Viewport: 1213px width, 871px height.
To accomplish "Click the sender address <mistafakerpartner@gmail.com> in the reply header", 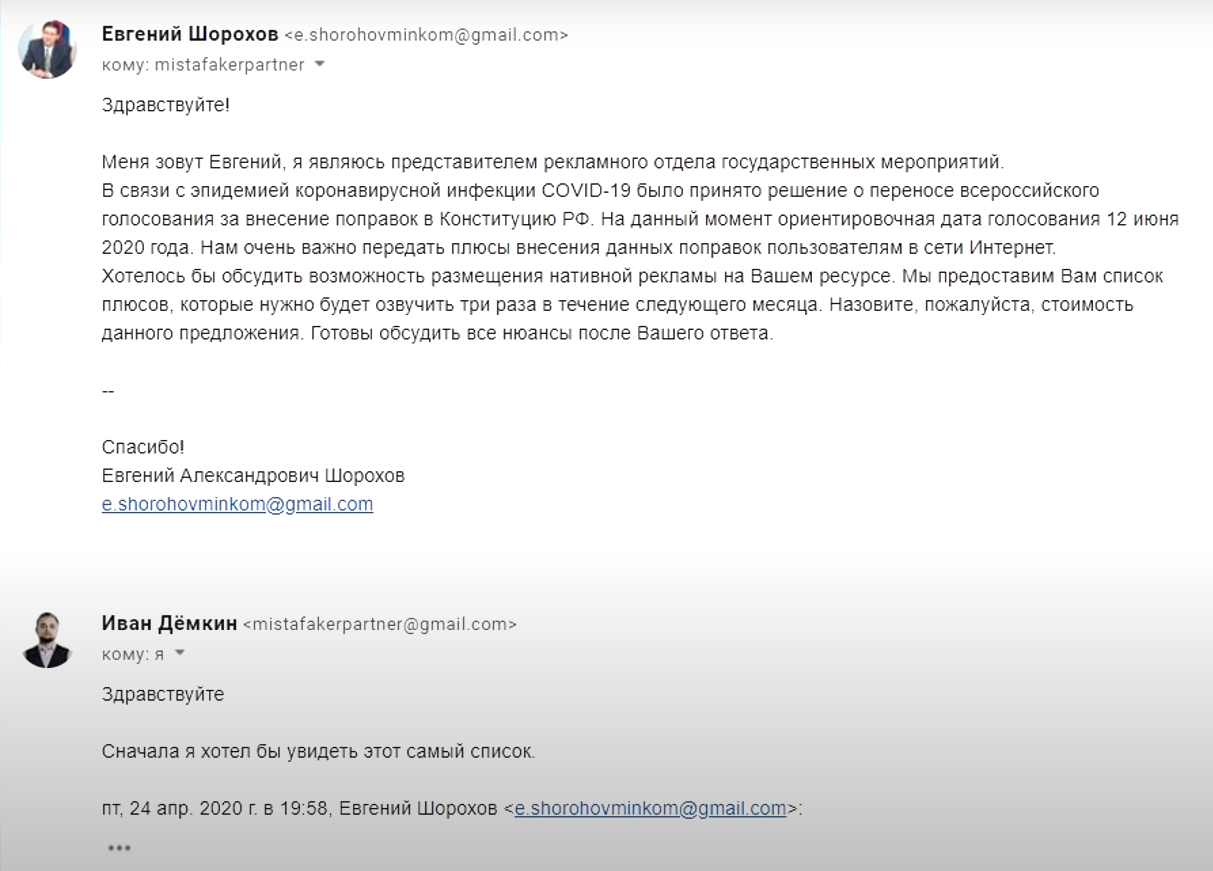I will pyautogui.click(x=380, y=624).
